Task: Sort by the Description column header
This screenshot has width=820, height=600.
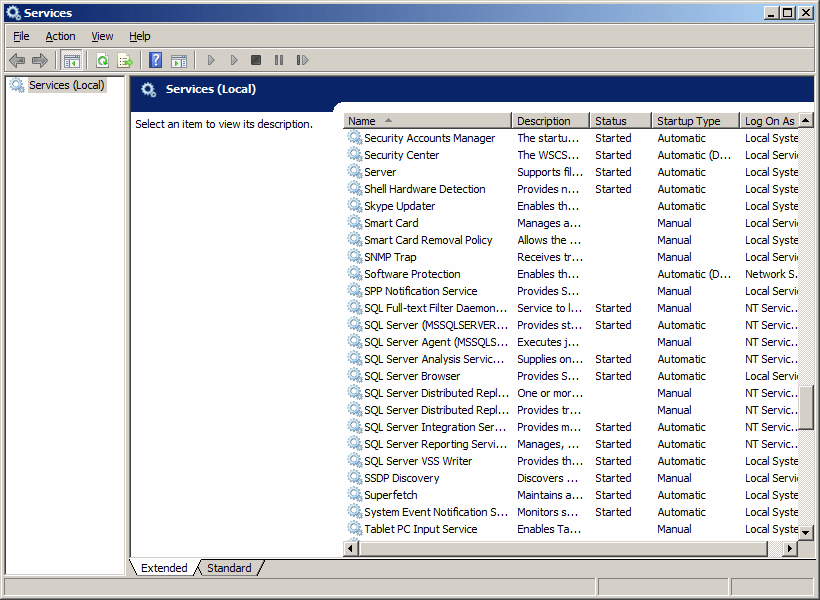Action: 551,121
